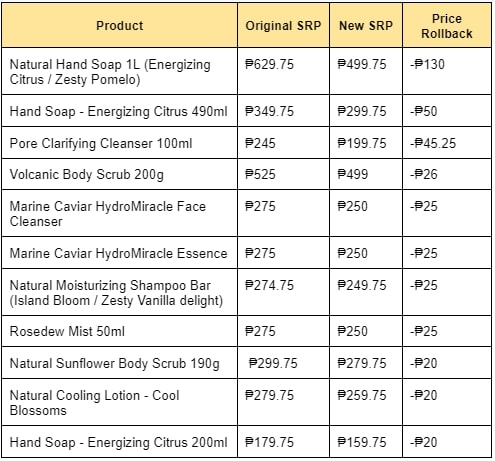Click Natural Cooling Lotion Cool Blossoms cell
Image resolution: width=495 pixels, height=461 pixels.
119,402
